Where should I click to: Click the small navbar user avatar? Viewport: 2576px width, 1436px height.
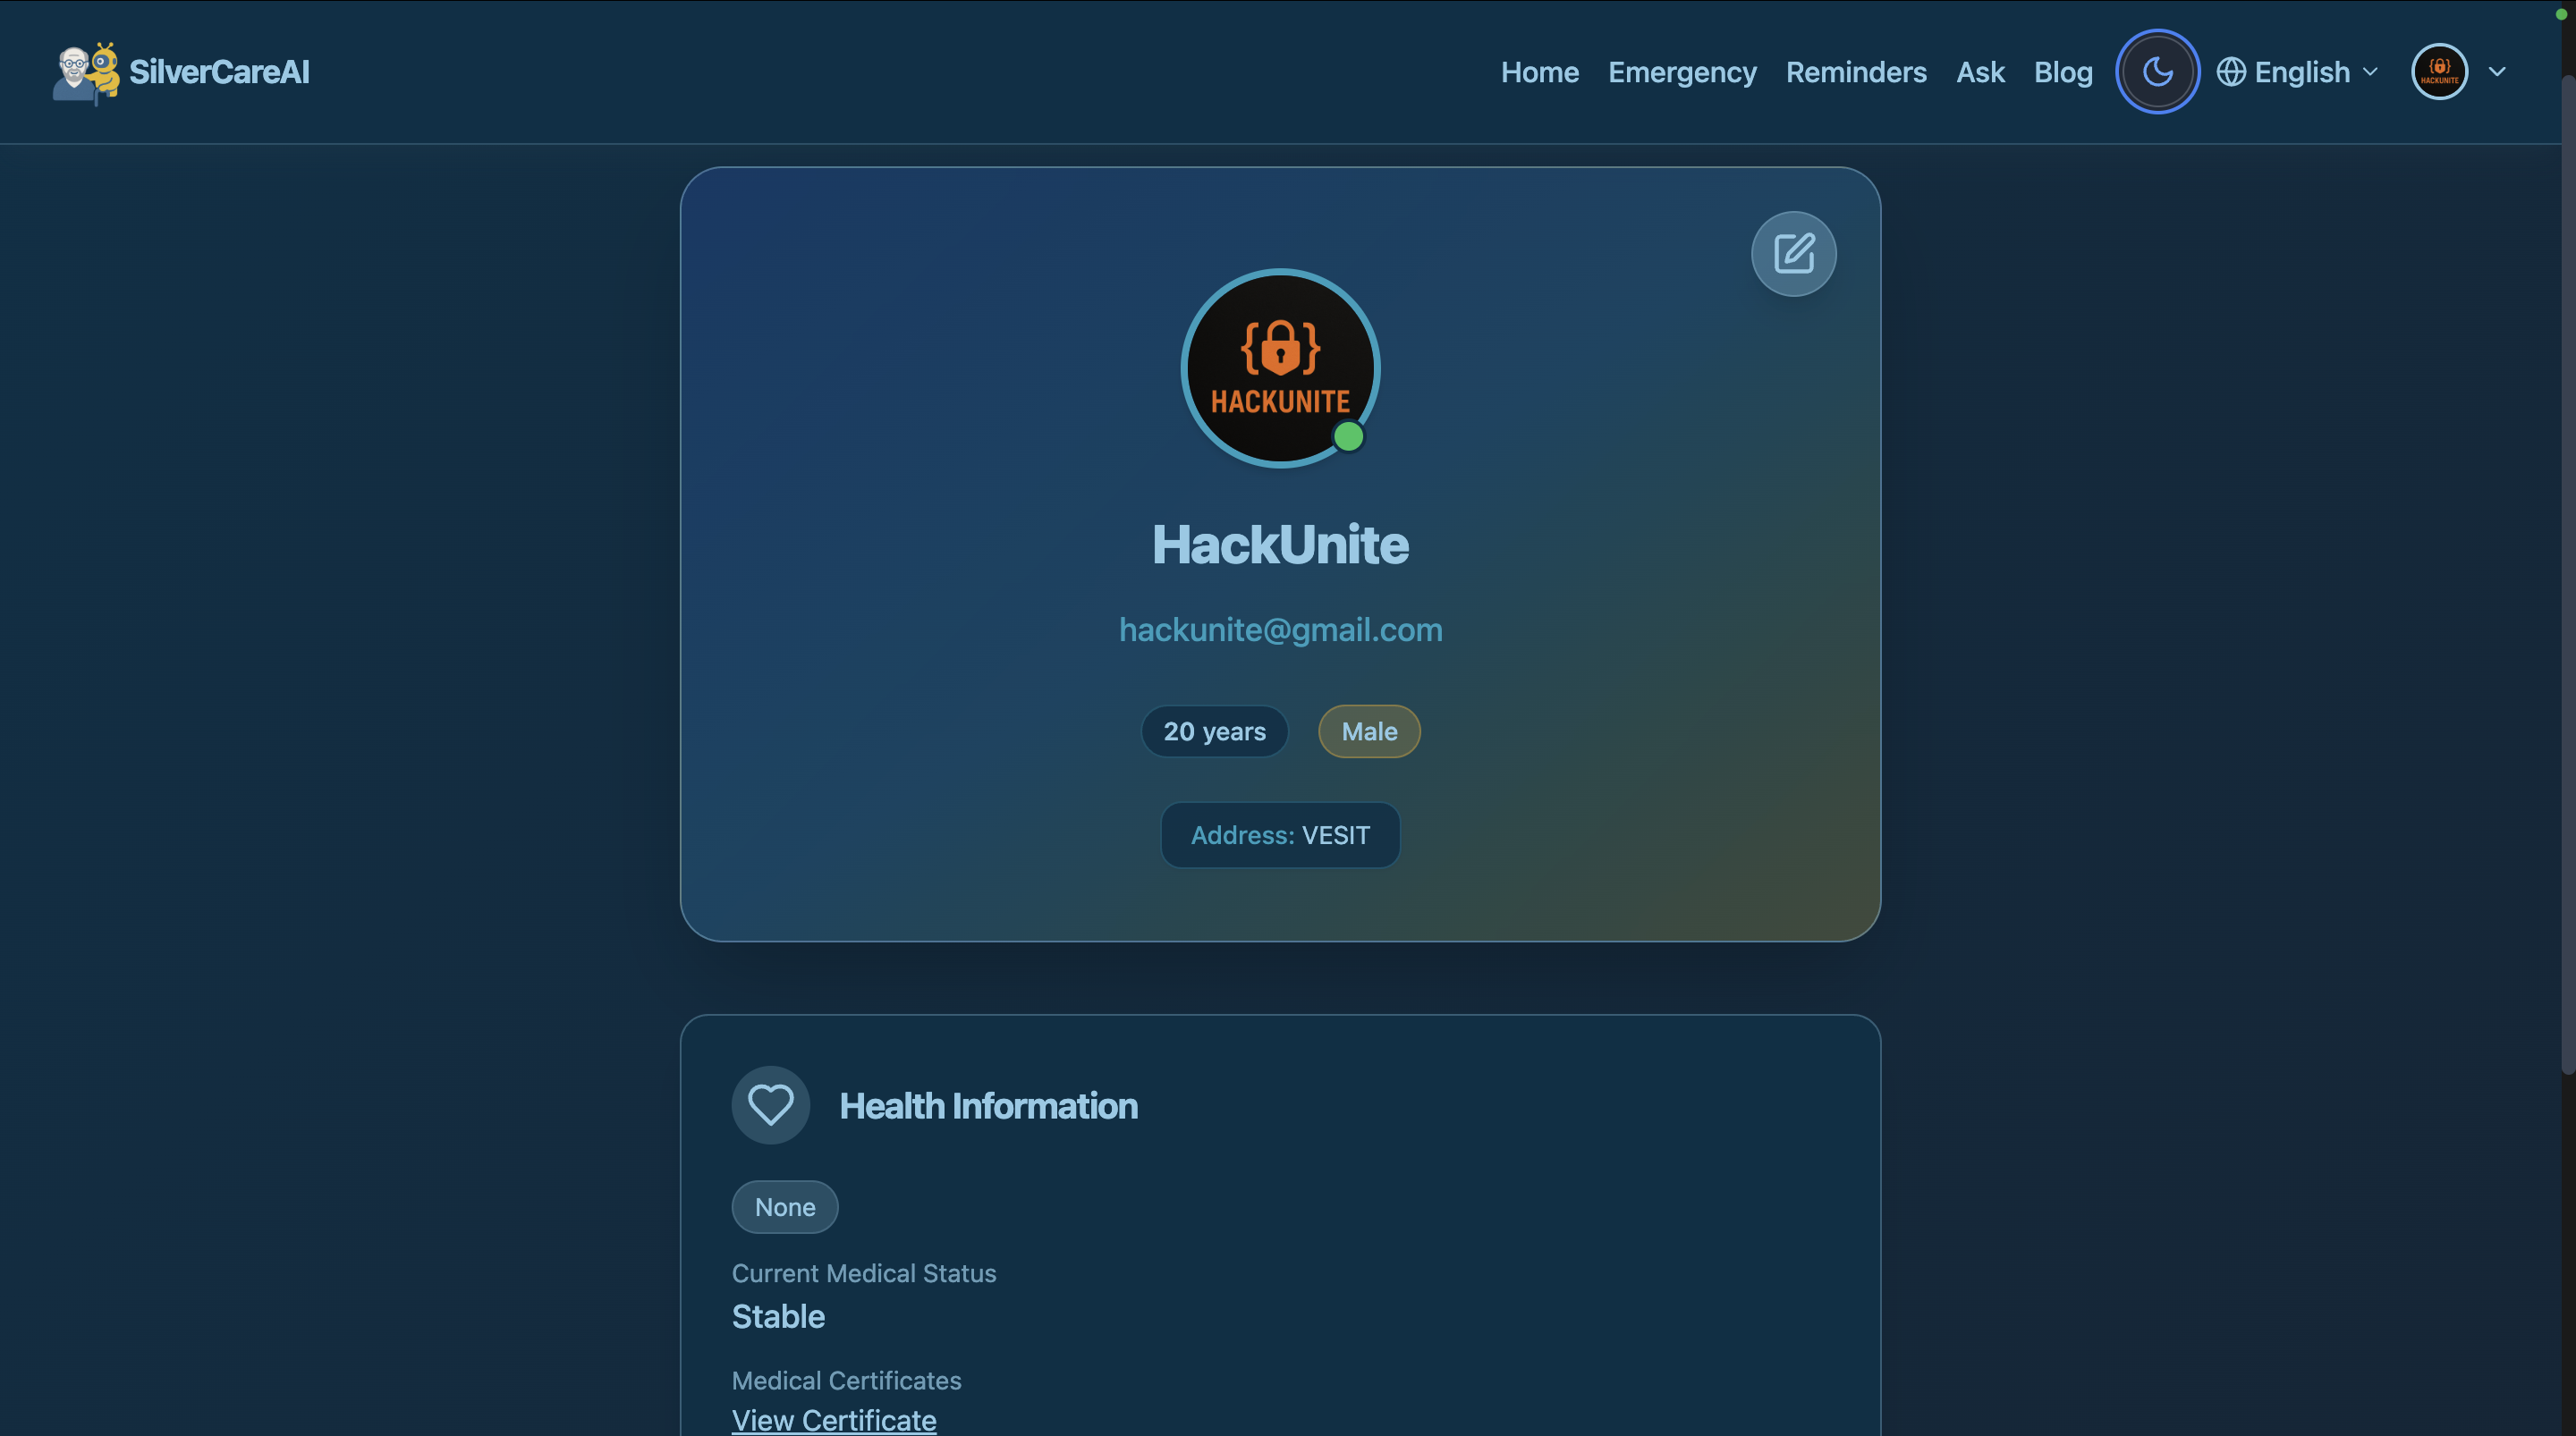coord(2439,72)
